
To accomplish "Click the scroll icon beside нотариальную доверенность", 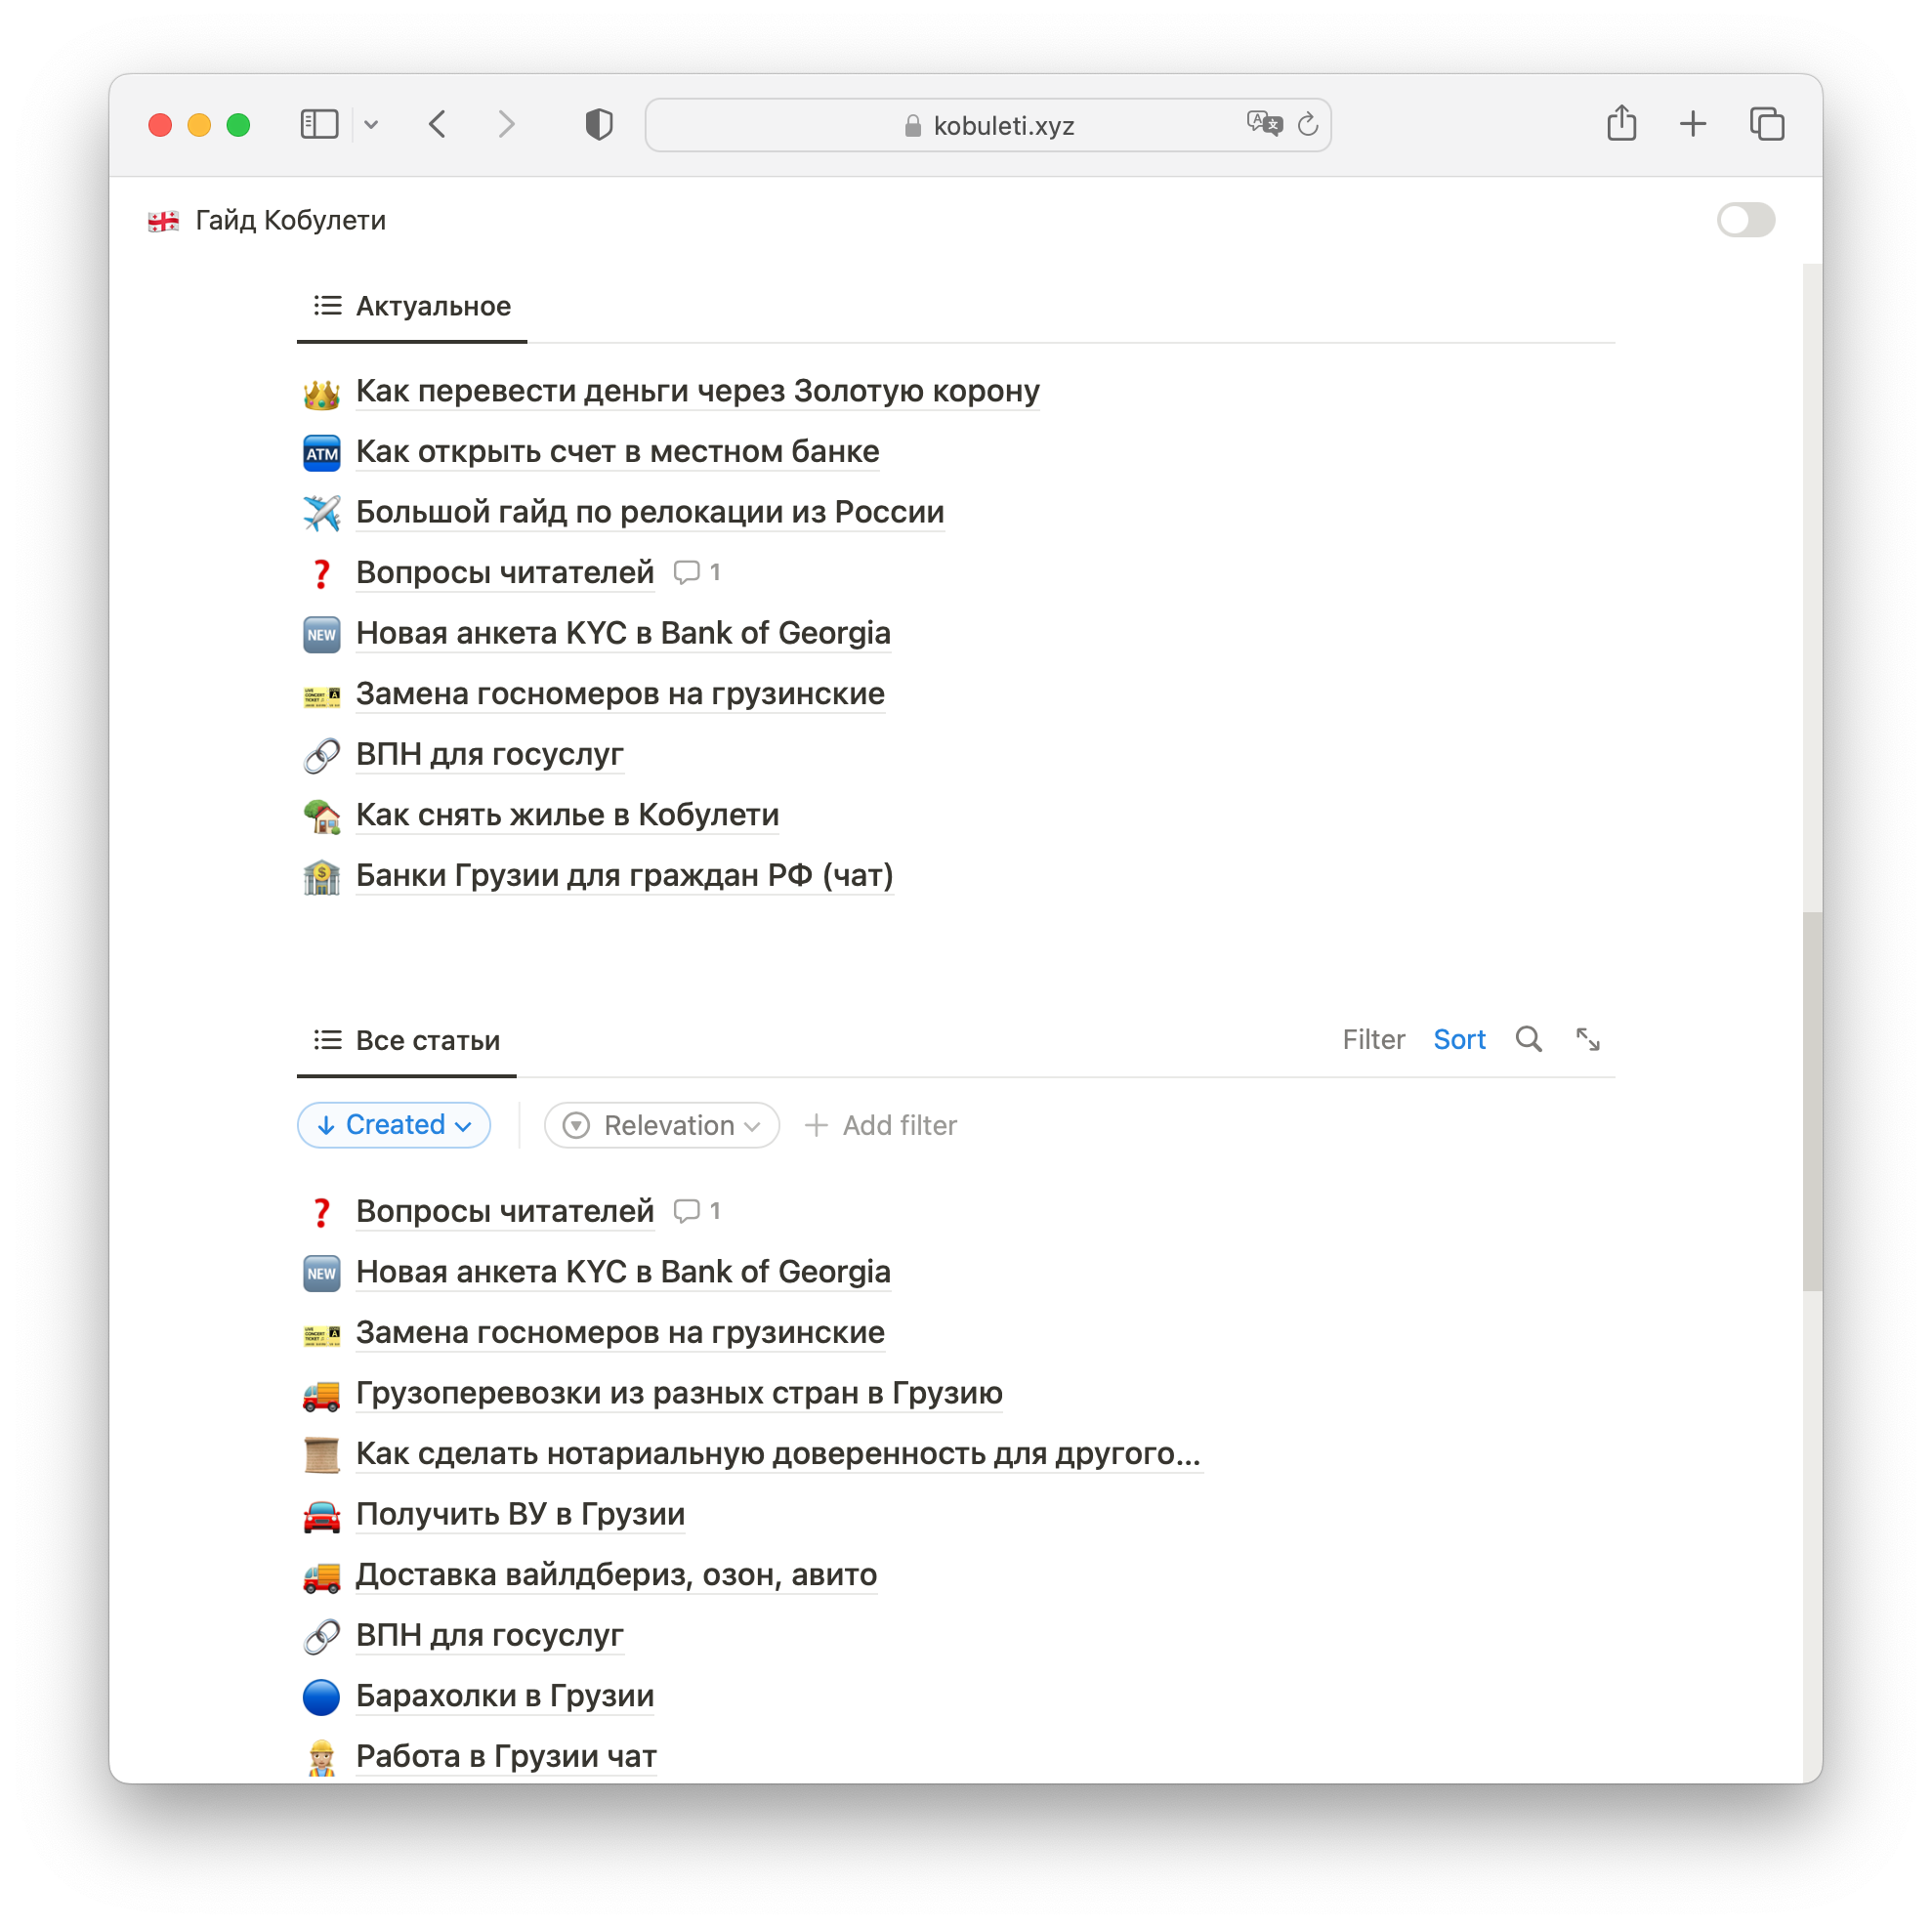I will click(321, 1456).
